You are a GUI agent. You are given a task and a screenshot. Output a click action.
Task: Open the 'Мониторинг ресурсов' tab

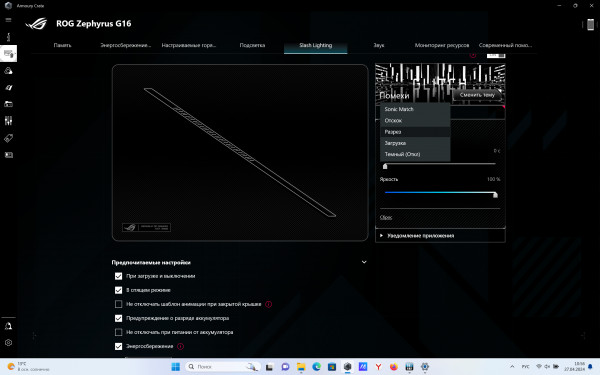tap(442, 45)
